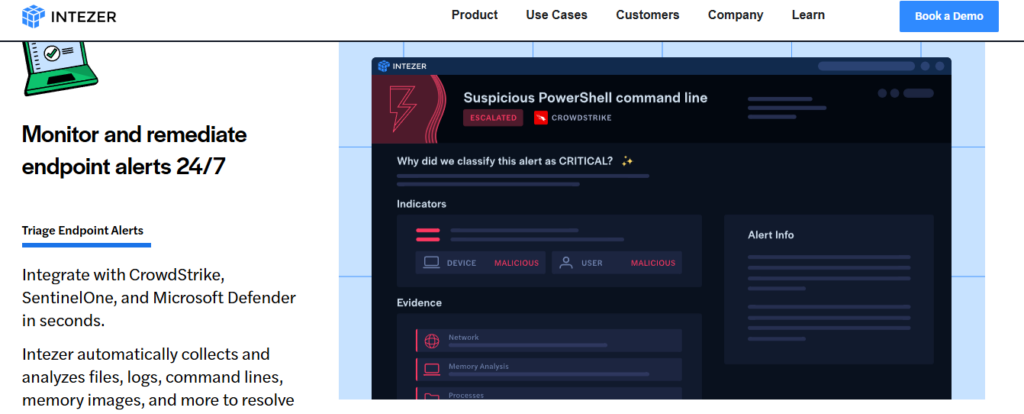Click 'Monitor and remediate endpoint alerts 24/7' heading
This screenshot has height=414, width=1024.
tap(134, 151)
